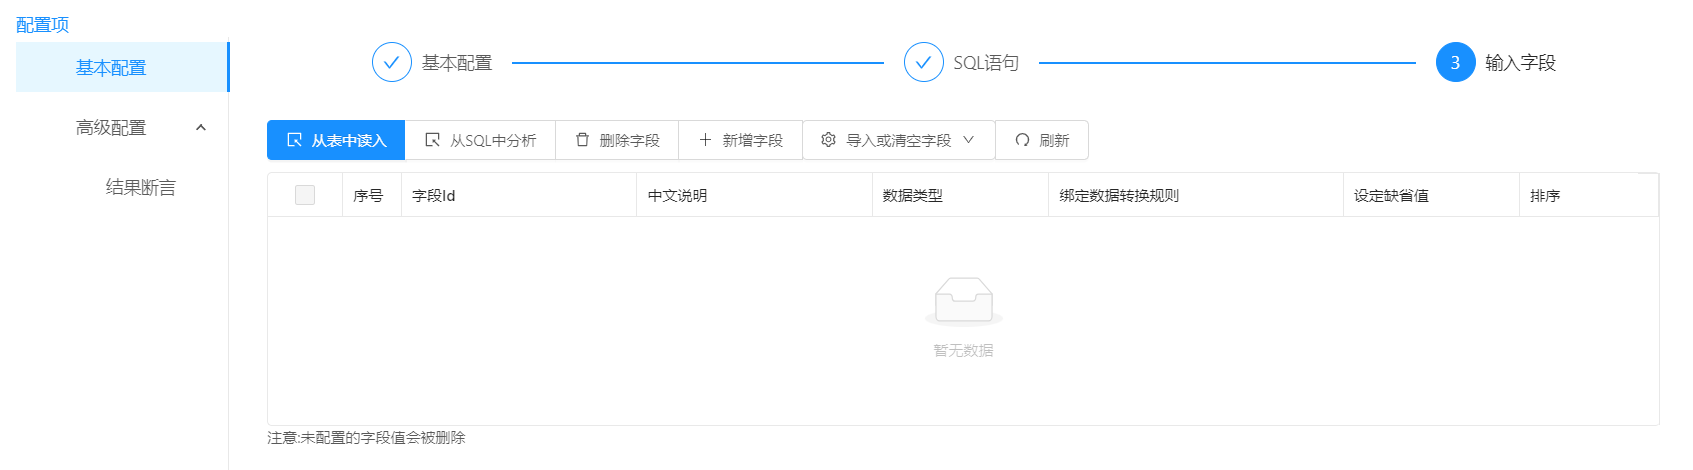Collapse the 高级配置 menu chevron
The height and width of the screenshot is (470, 1693).
(x=201, y=128)
